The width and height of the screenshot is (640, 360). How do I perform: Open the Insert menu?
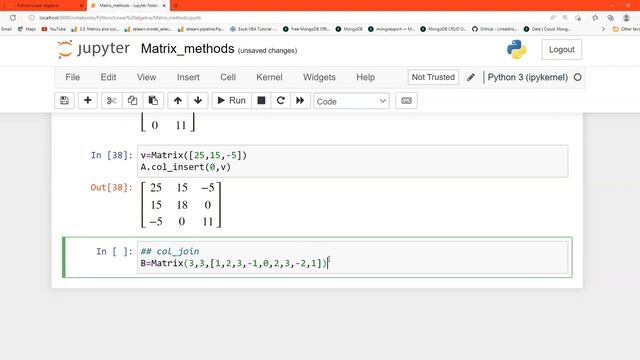(x=188, y=77)
